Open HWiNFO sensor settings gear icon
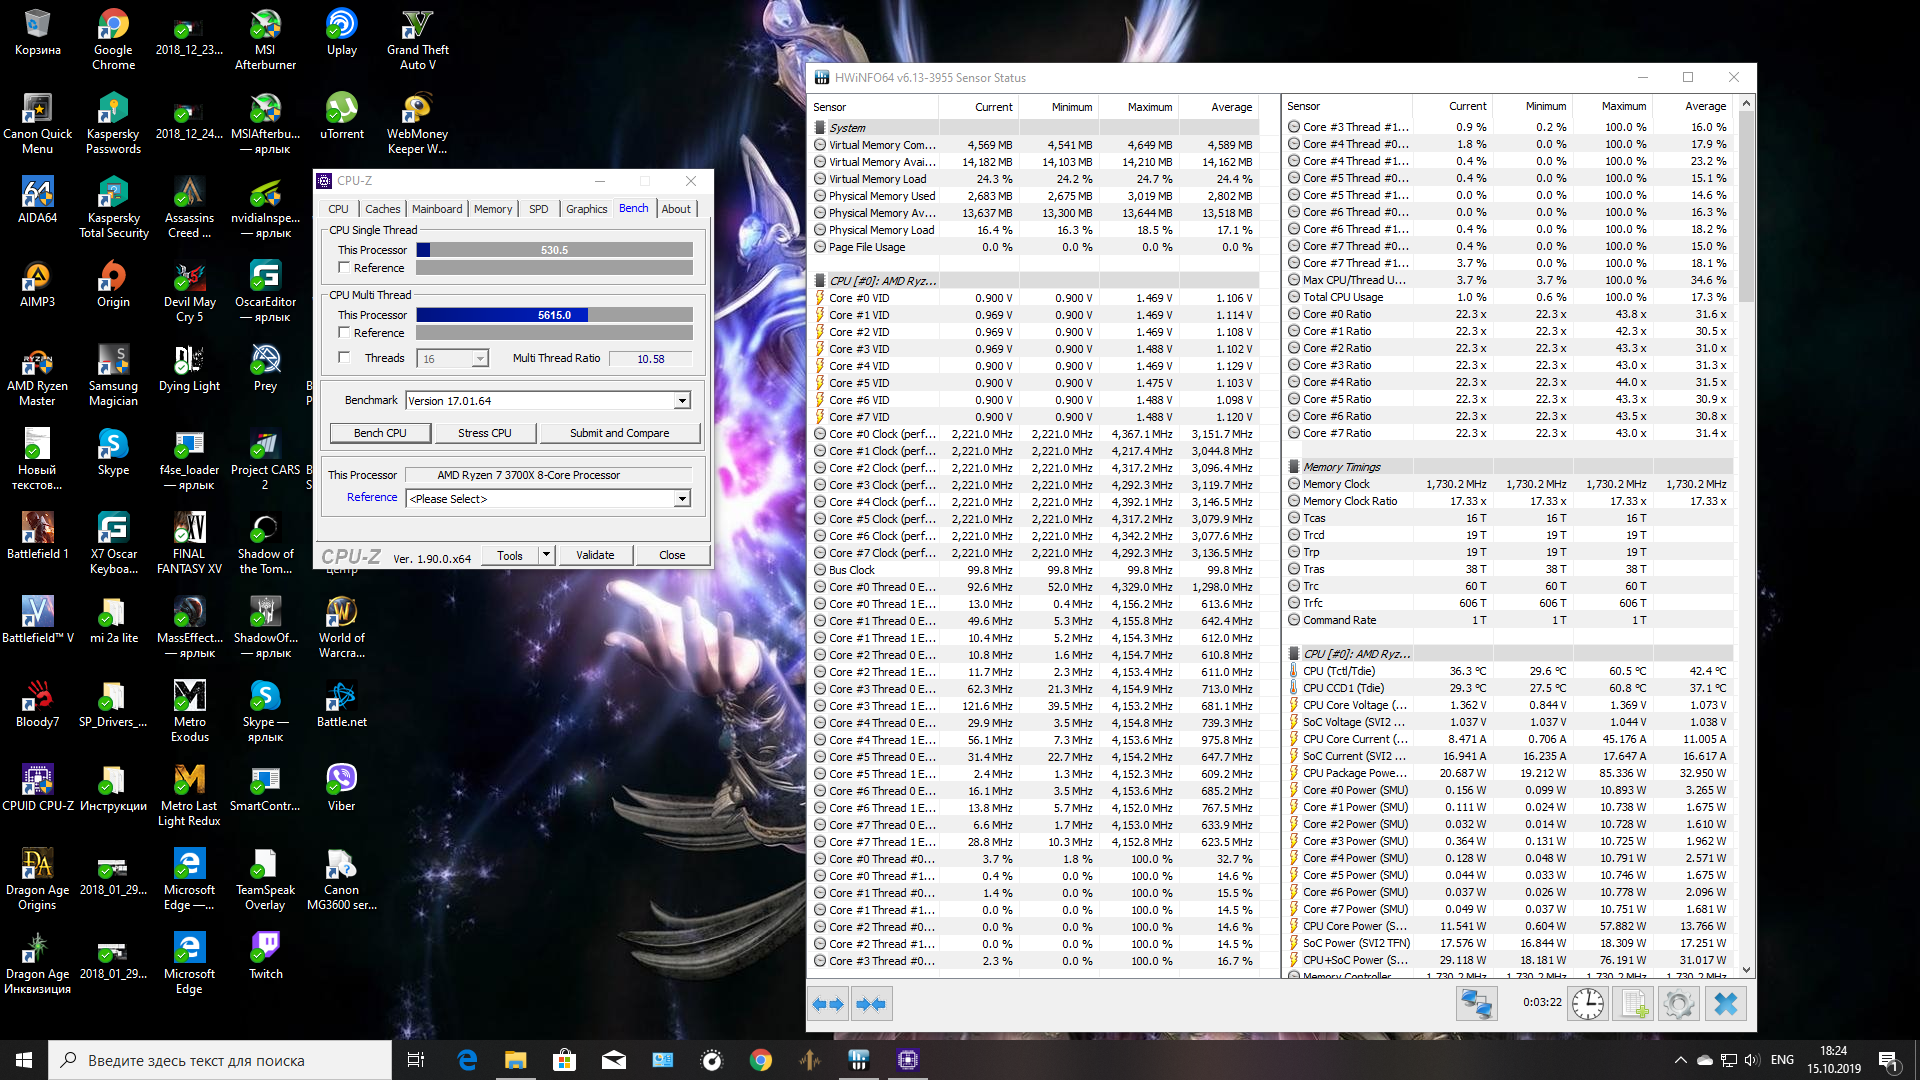Screen dimensions: 1920x1080 [1679, 1004]
